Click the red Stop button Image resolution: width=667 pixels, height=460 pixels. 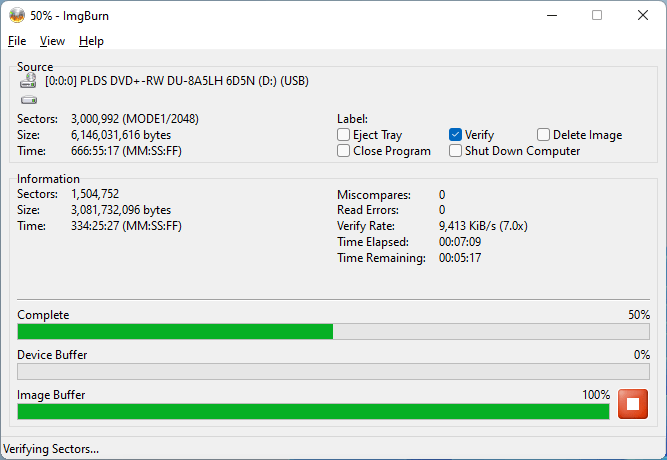click(633, 404)
